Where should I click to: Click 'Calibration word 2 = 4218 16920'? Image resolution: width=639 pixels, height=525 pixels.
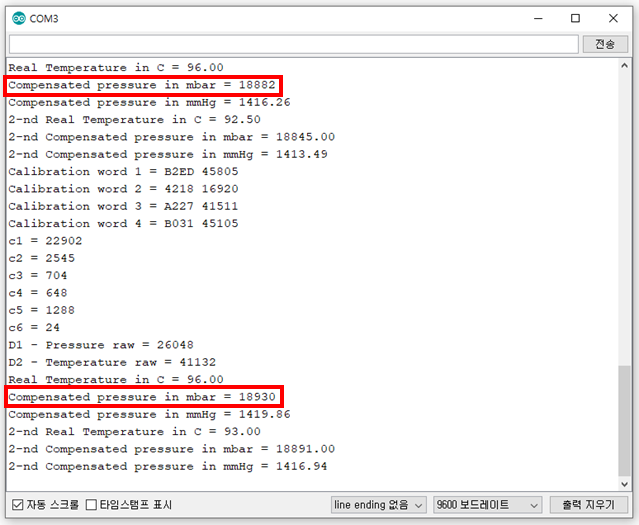(x=123, y=189)
